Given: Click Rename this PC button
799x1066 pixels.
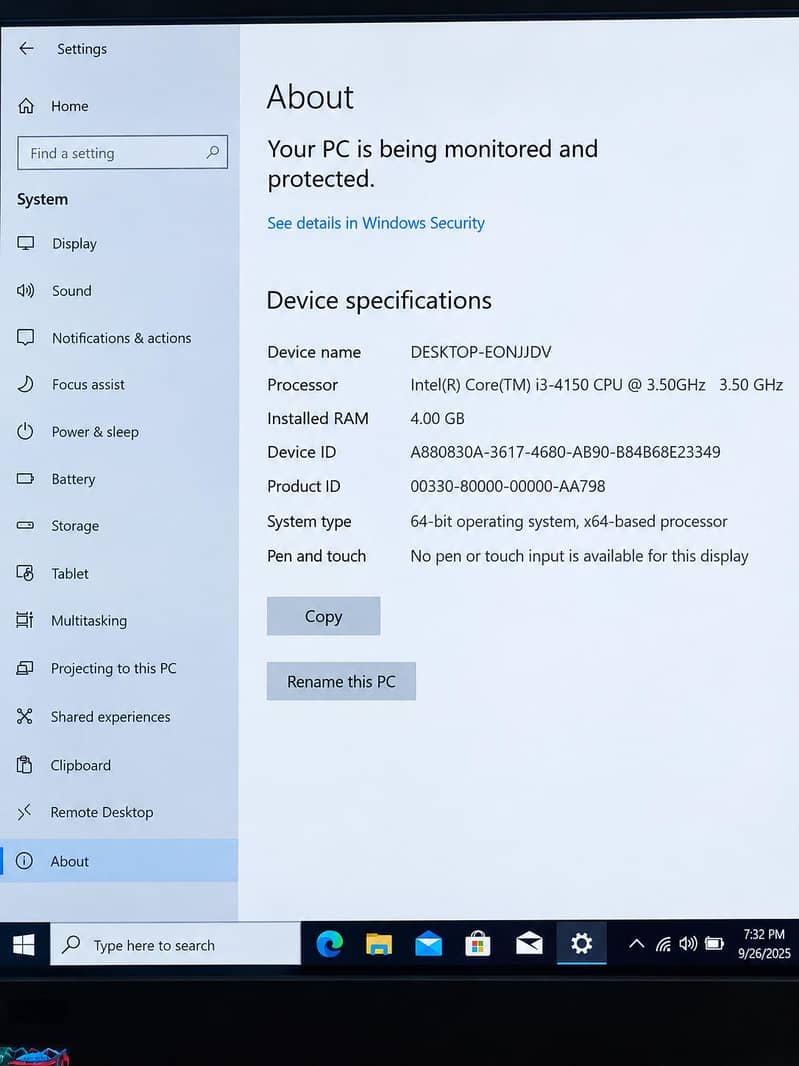Looking at the screenshot, I should point(341,681).
